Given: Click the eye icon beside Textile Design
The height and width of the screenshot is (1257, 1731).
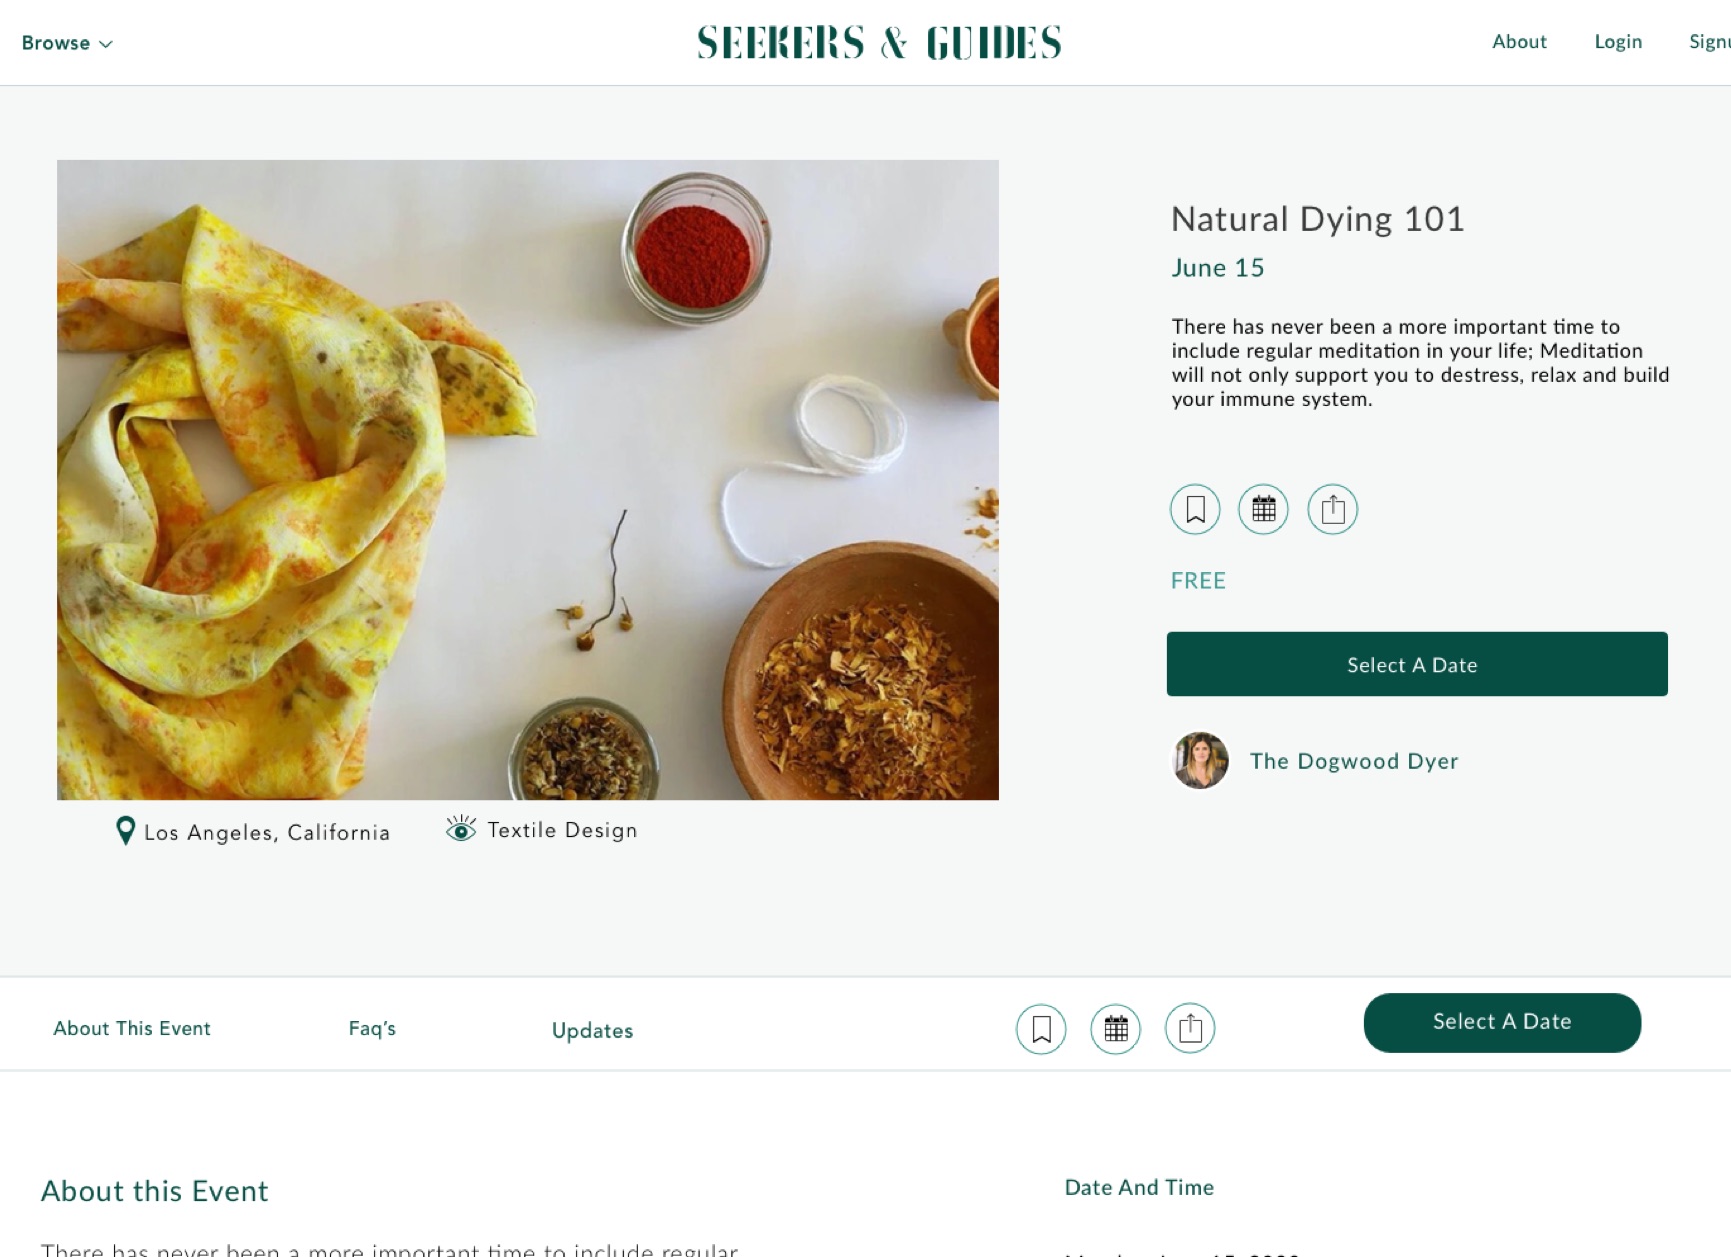Looking at the screenshot, I should tap(461, 829).
